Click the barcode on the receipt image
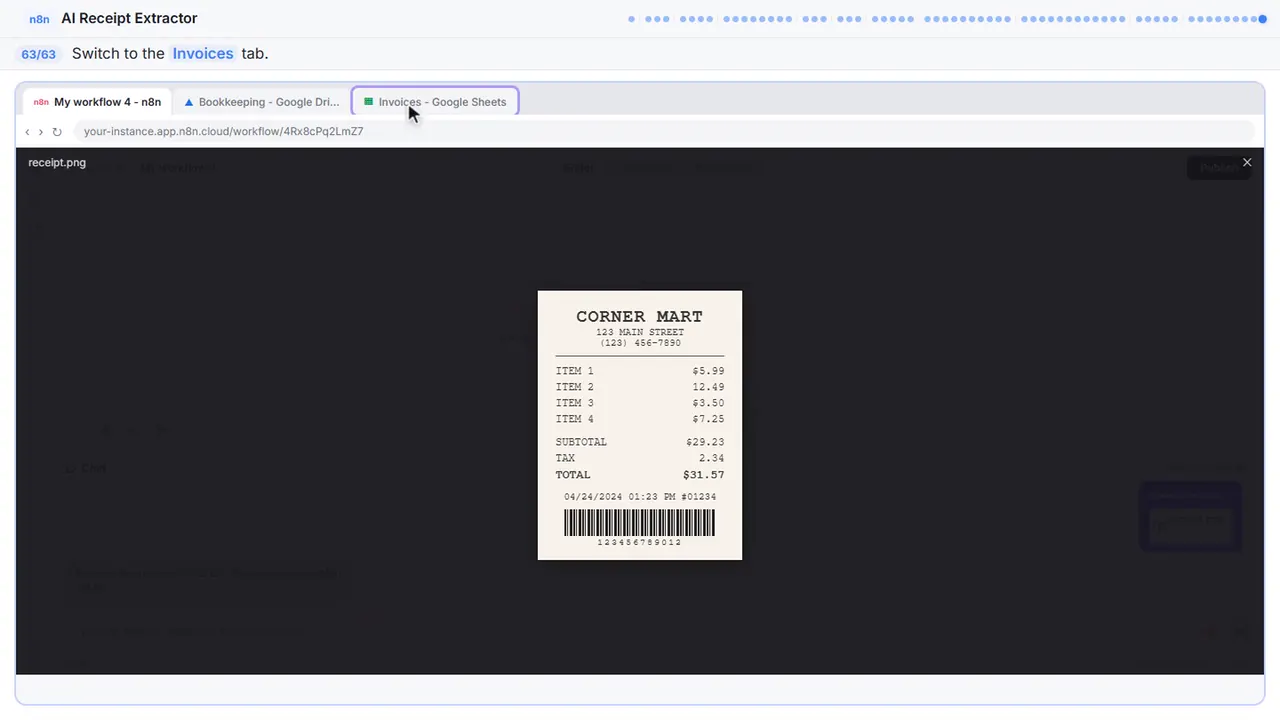 click(640, 523)
